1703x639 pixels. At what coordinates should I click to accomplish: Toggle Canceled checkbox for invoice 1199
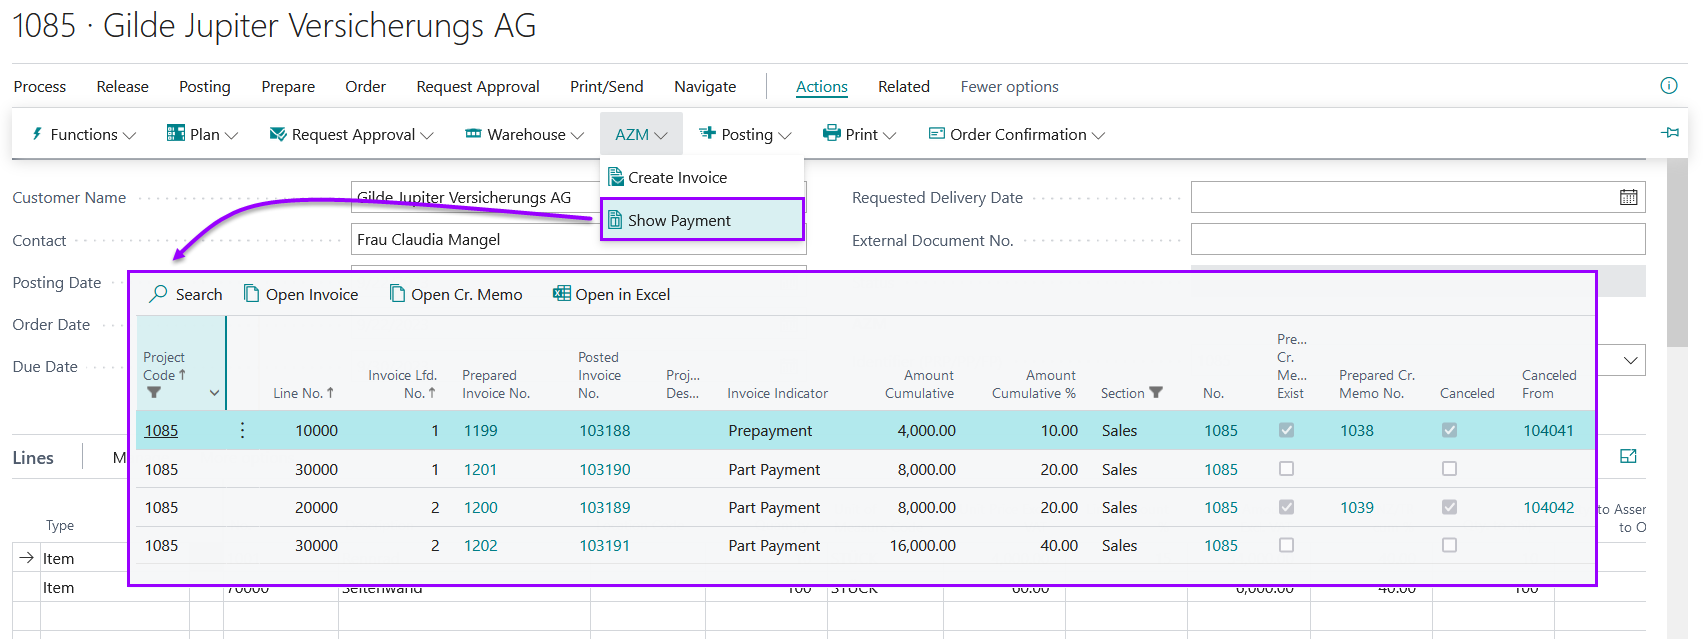1449,430
